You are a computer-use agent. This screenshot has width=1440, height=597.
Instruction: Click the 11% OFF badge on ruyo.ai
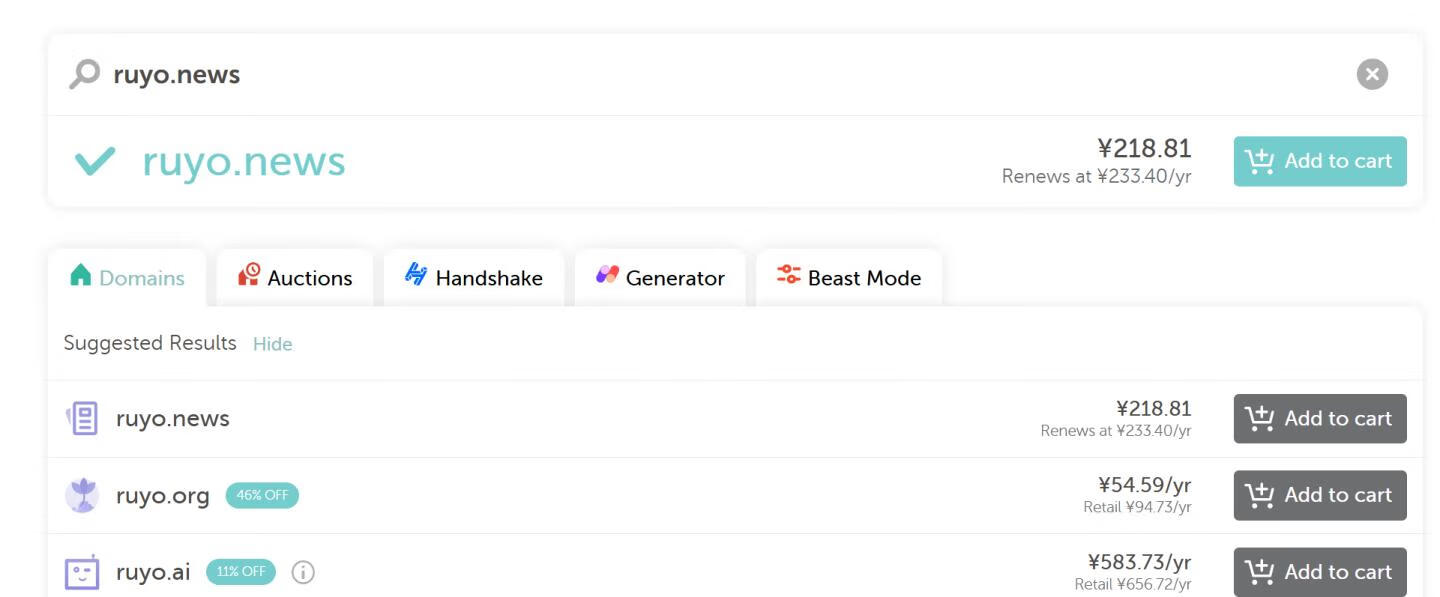[241, 572]
